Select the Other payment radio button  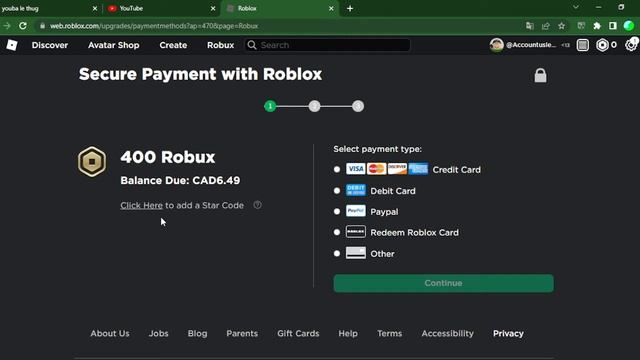tap(337, 253)
